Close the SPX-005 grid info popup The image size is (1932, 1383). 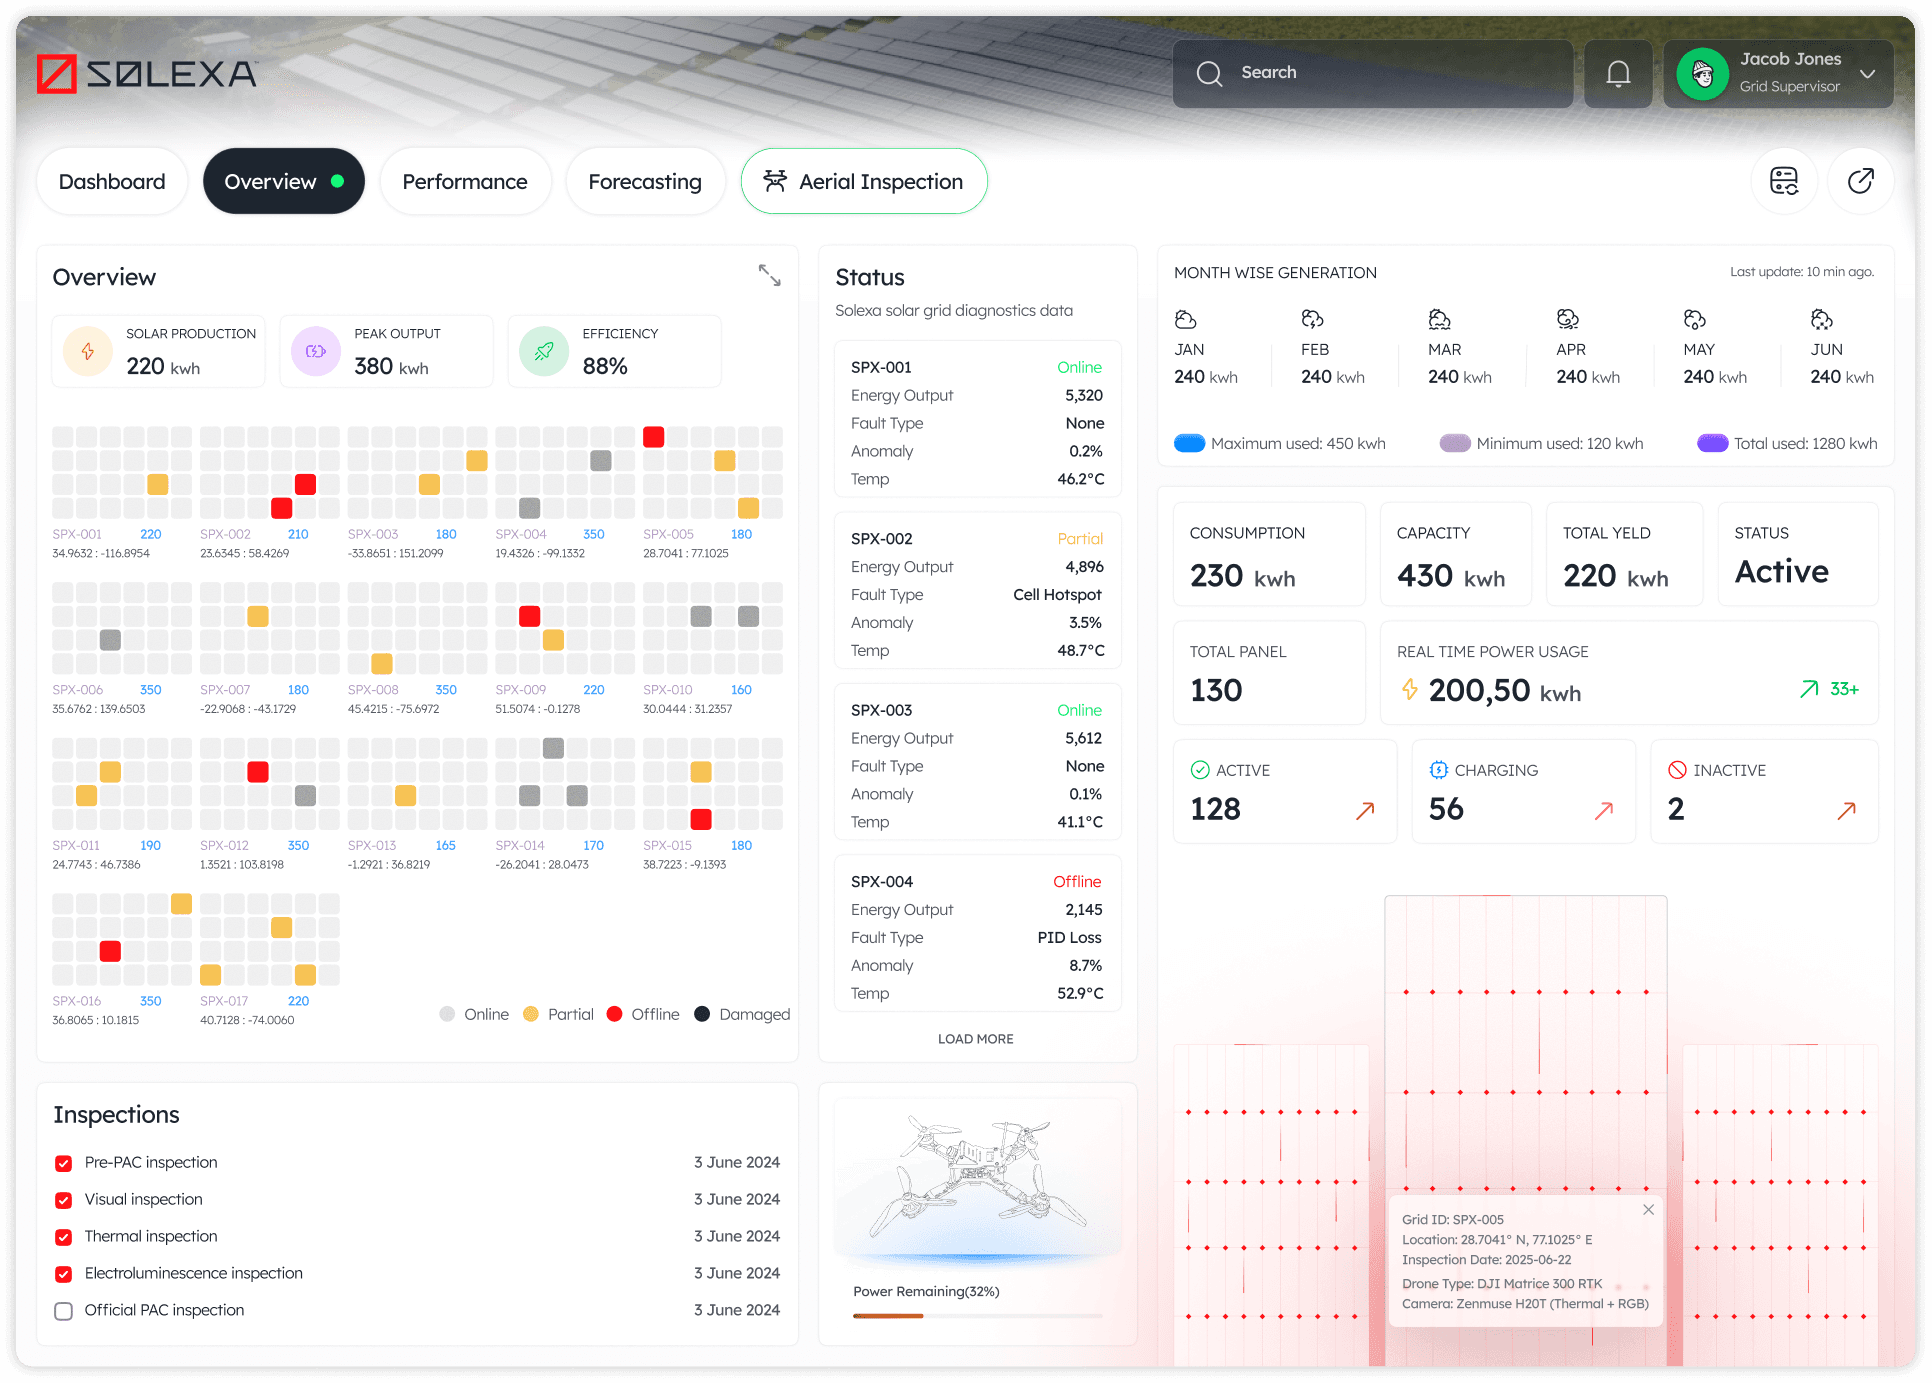[x=1648, y=1209]
